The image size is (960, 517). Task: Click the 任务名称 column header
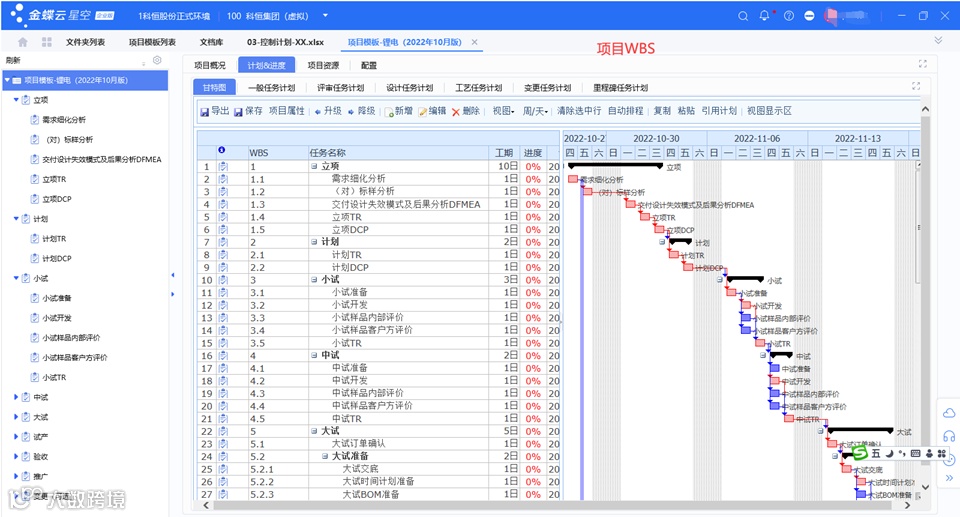click(400, 153)
